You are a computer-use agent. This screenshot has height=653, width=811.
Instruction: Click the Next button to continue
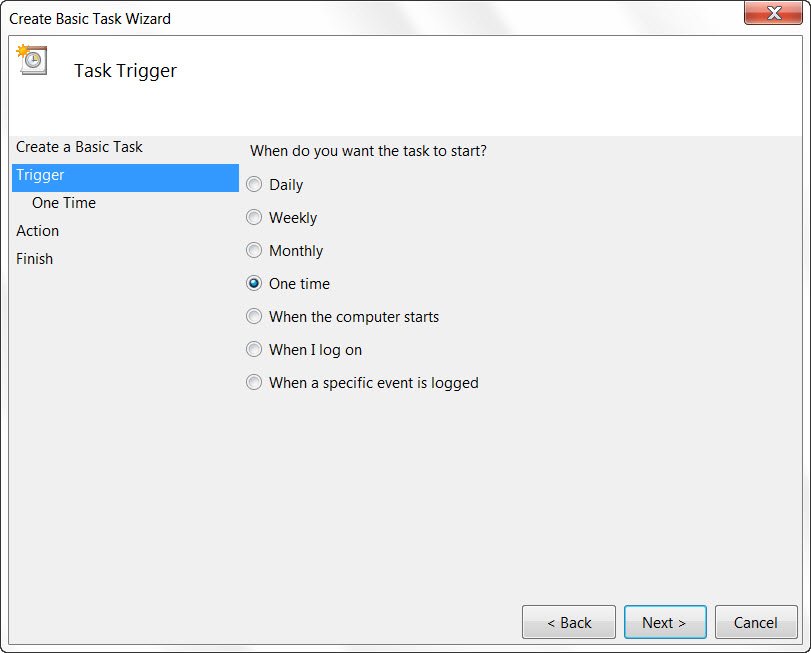(x=664, y=622)
